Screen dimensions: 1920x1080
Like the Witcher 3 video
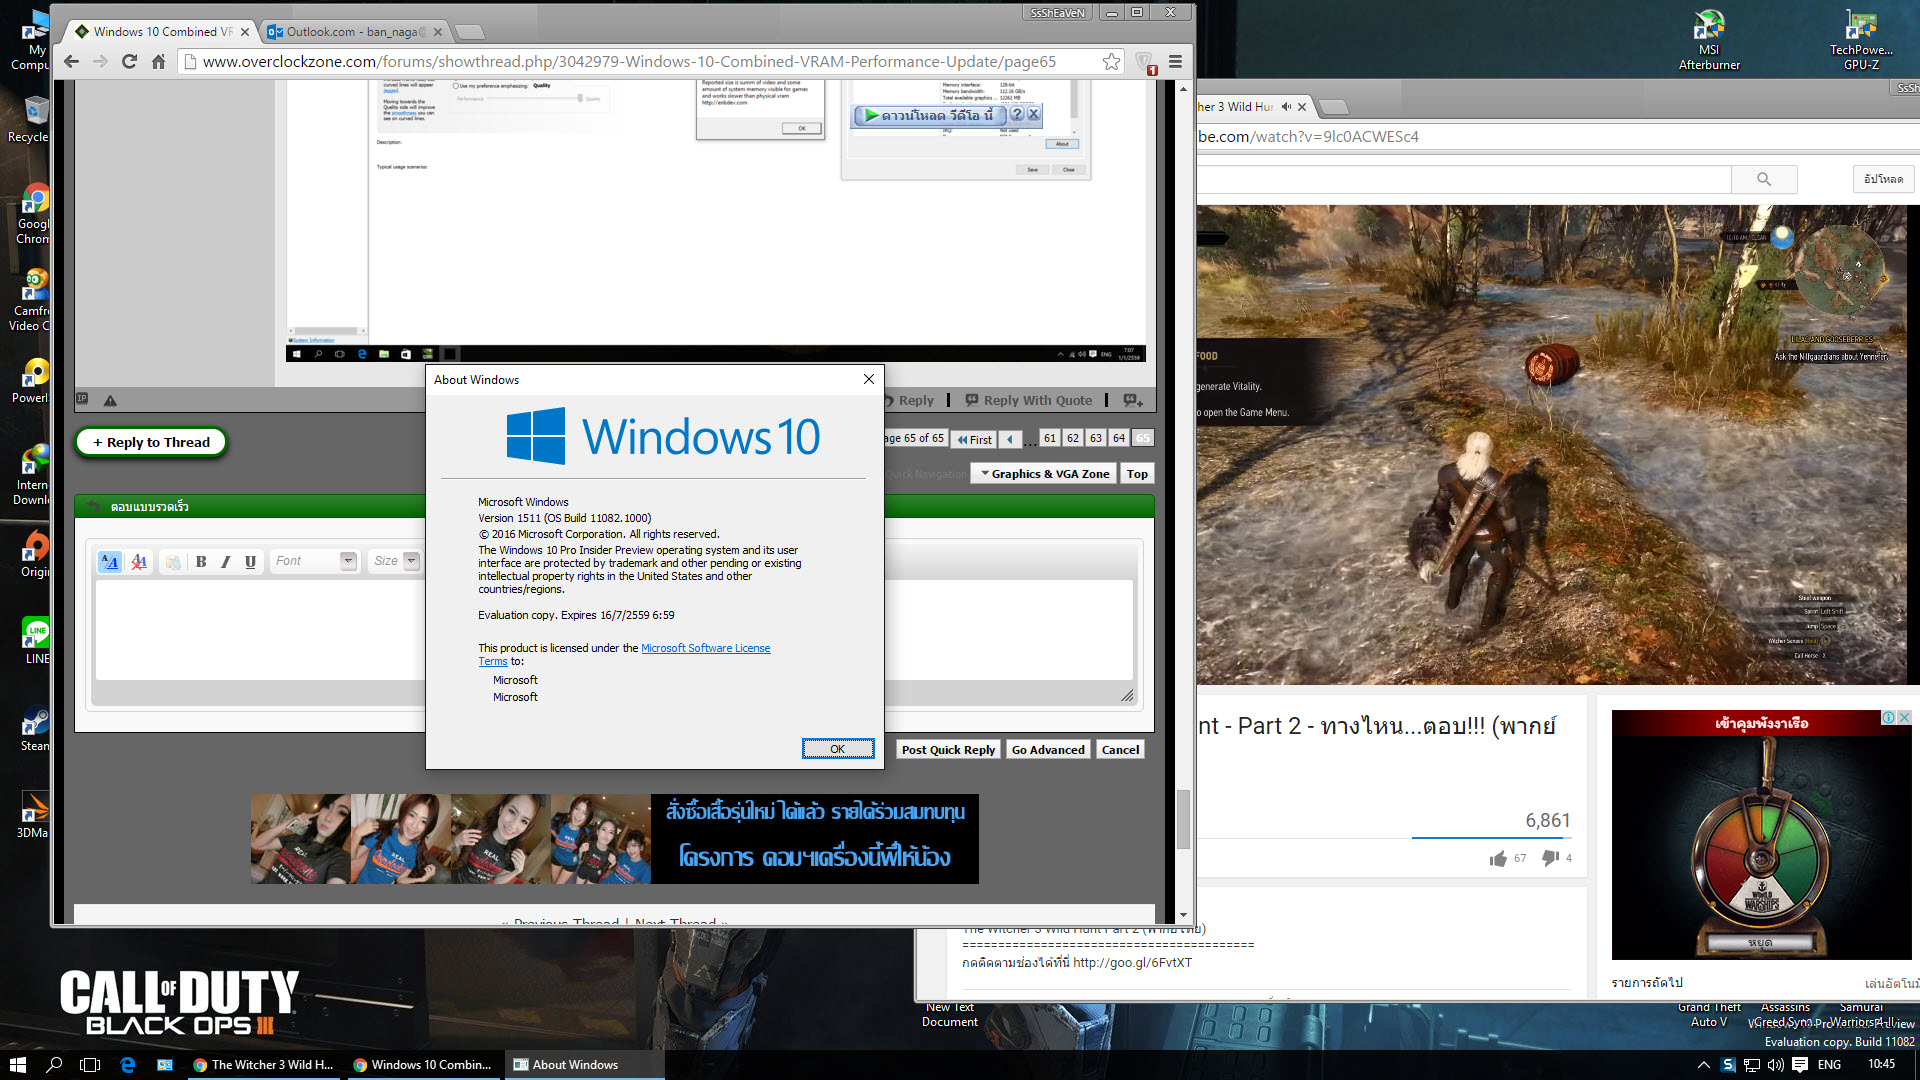tap(1498, 858)
